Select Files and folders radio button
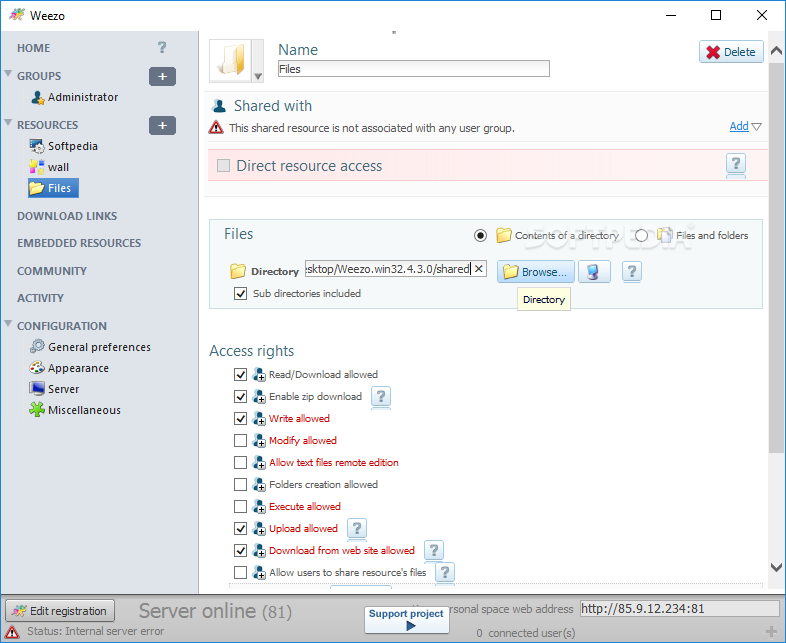 click(x=641, y=235)
